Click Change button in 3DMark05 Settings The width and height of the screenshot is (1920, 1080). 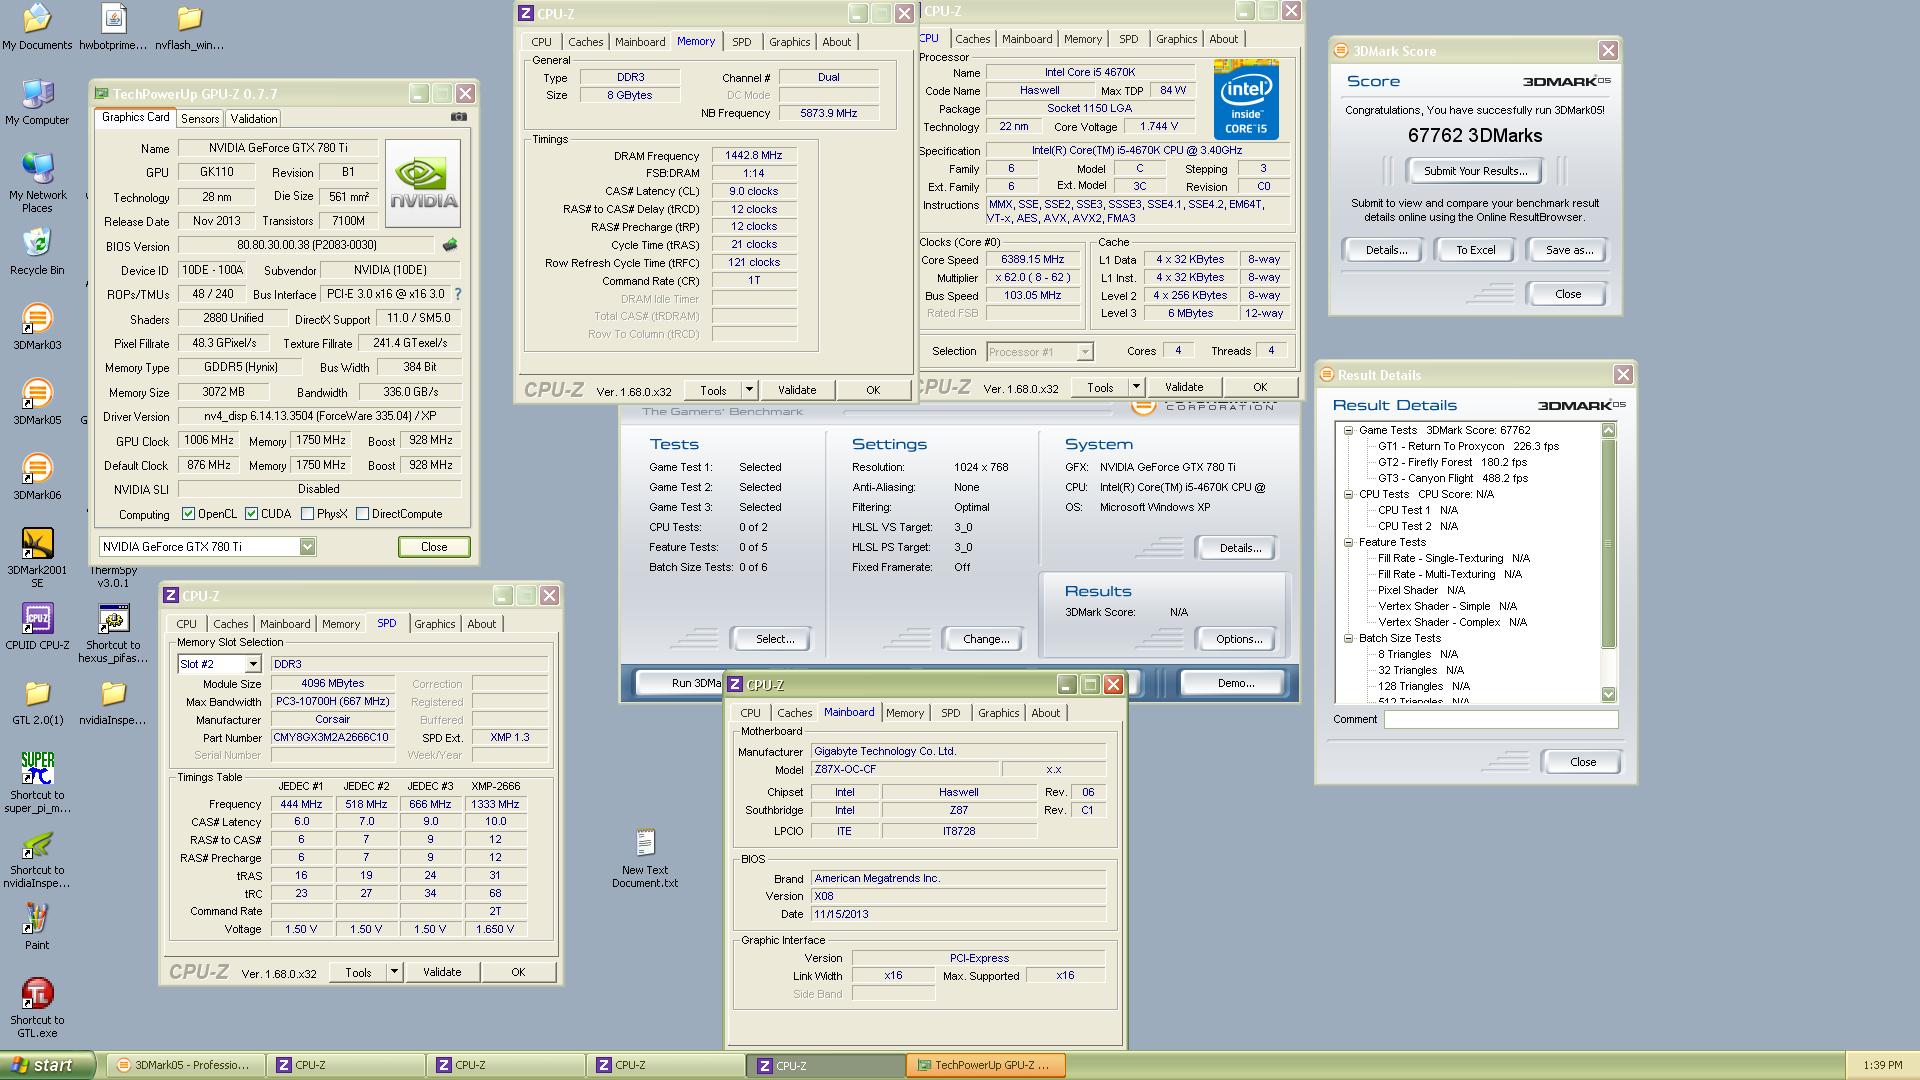point(986,639)
